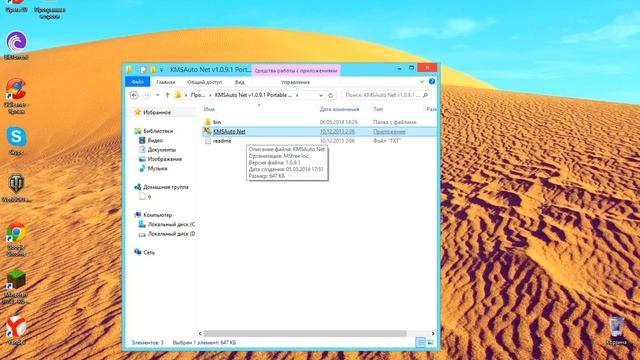Select Библиотеки in navigation pane
This screenshot has width=640, height=360.
click(158, 131)
